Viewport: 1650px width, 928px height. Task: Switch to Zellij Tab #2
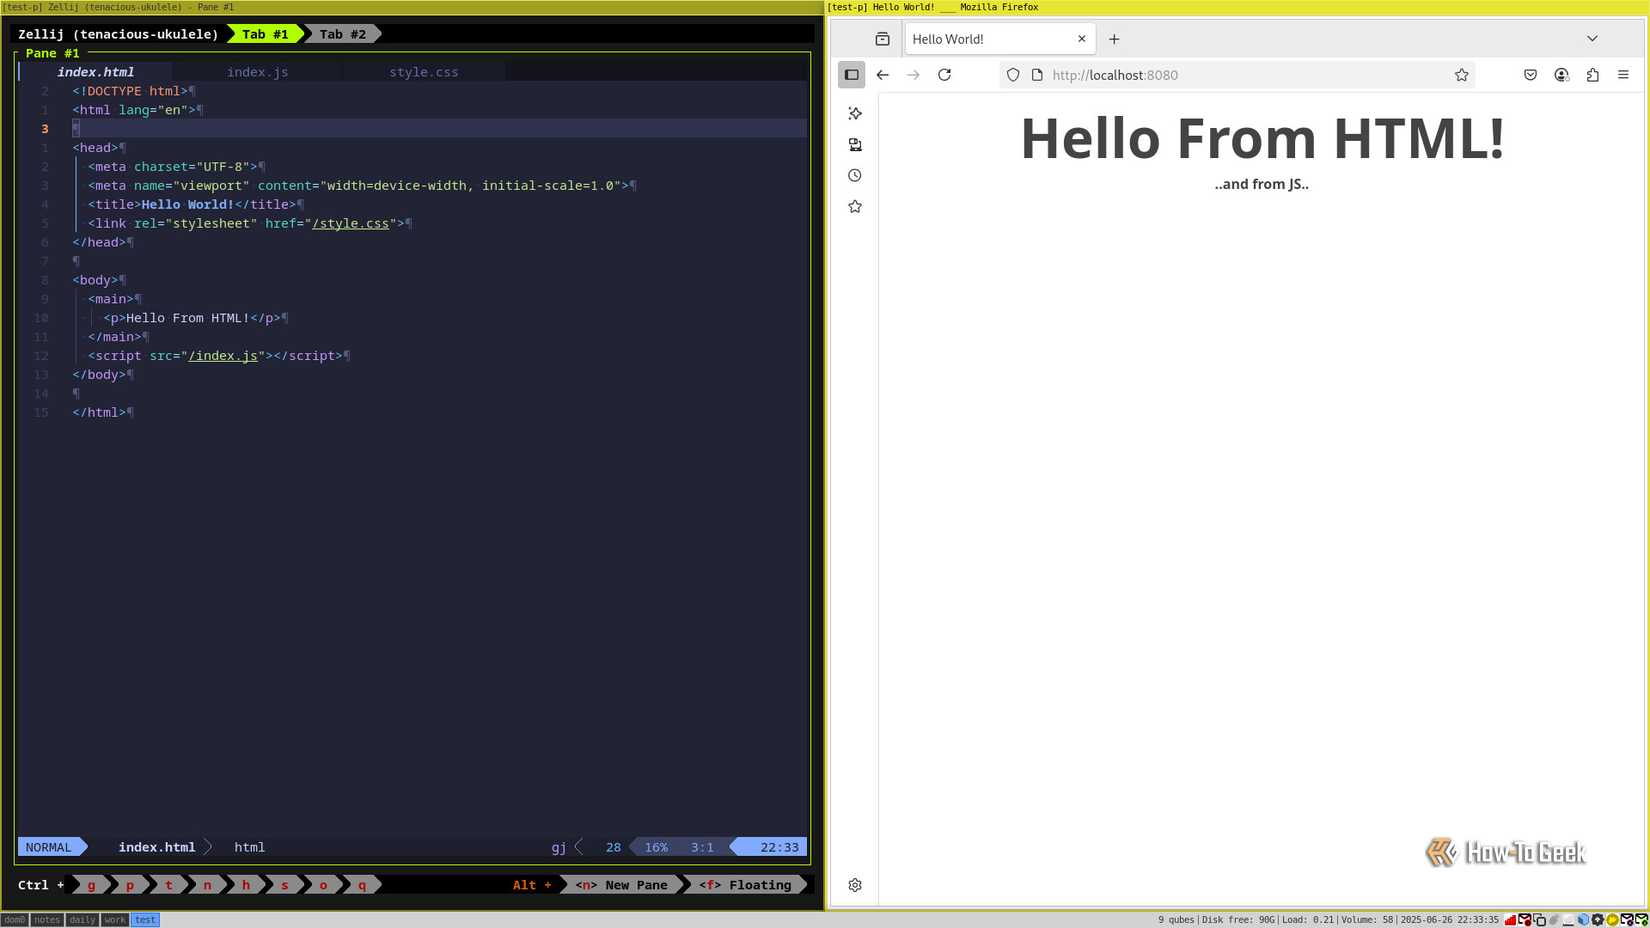341,33
